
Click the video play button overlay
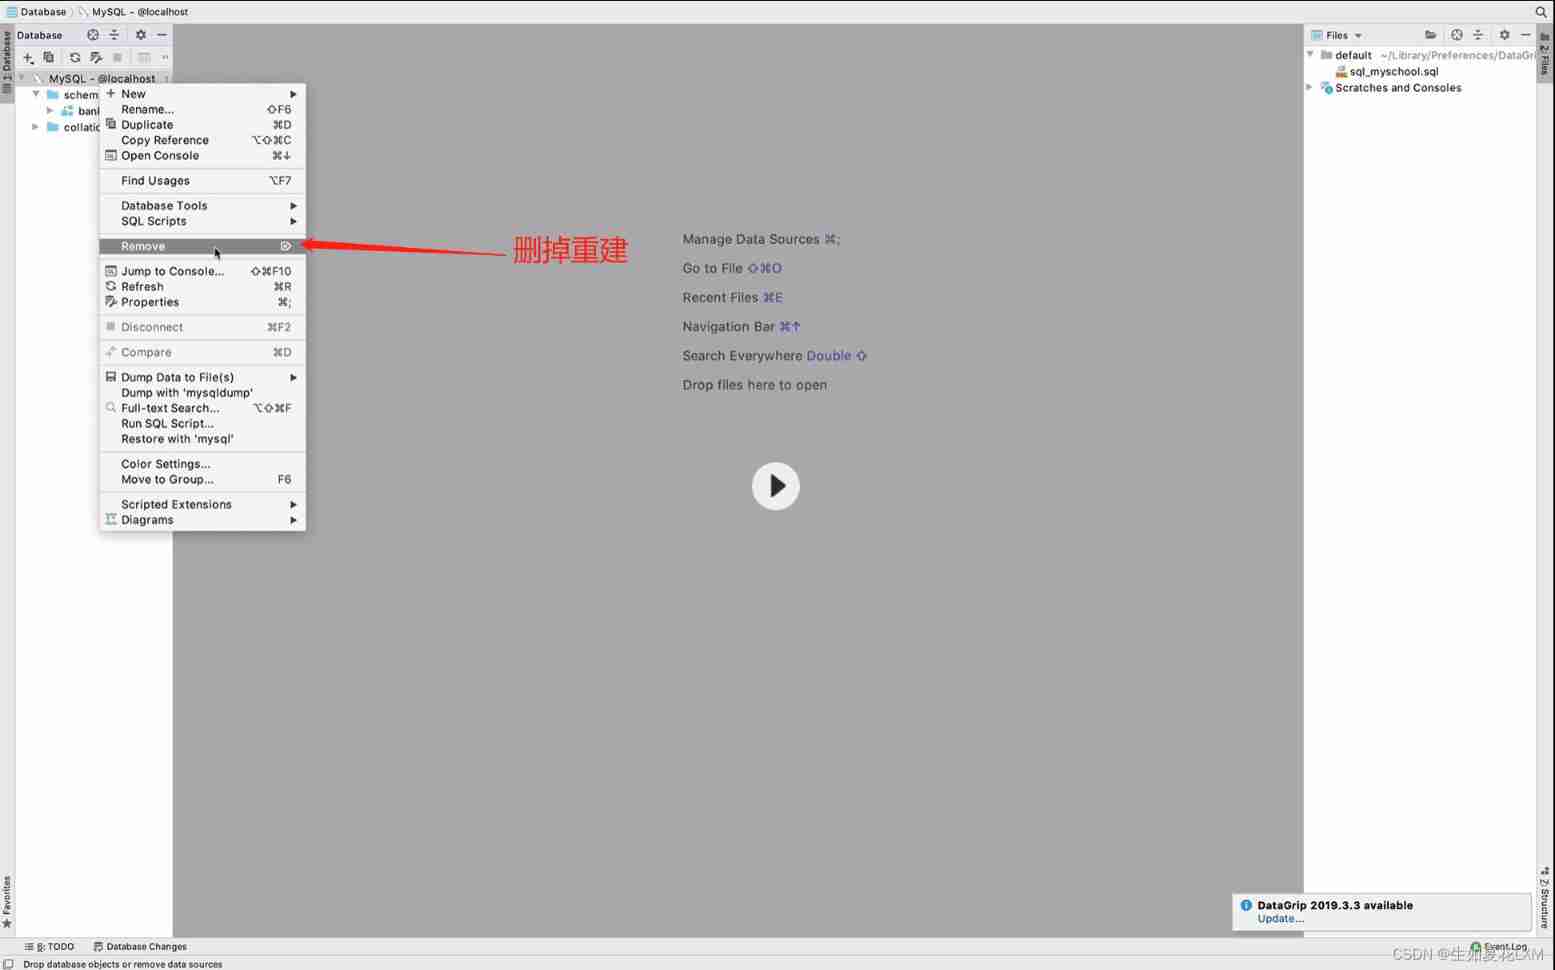[776, 486]
